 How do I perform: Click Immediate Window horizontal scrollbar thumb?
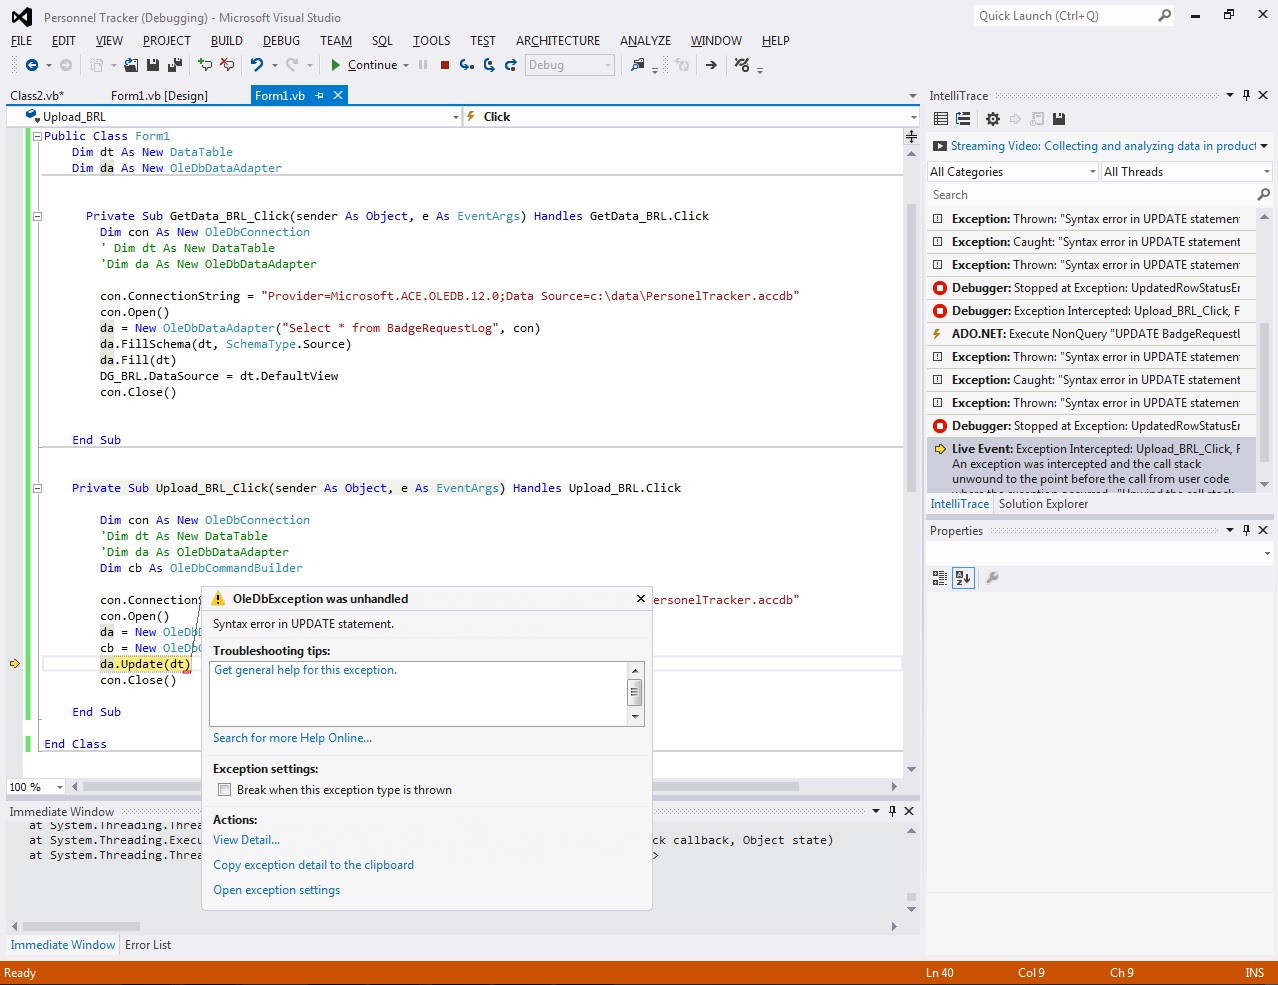tap(81, 926)
